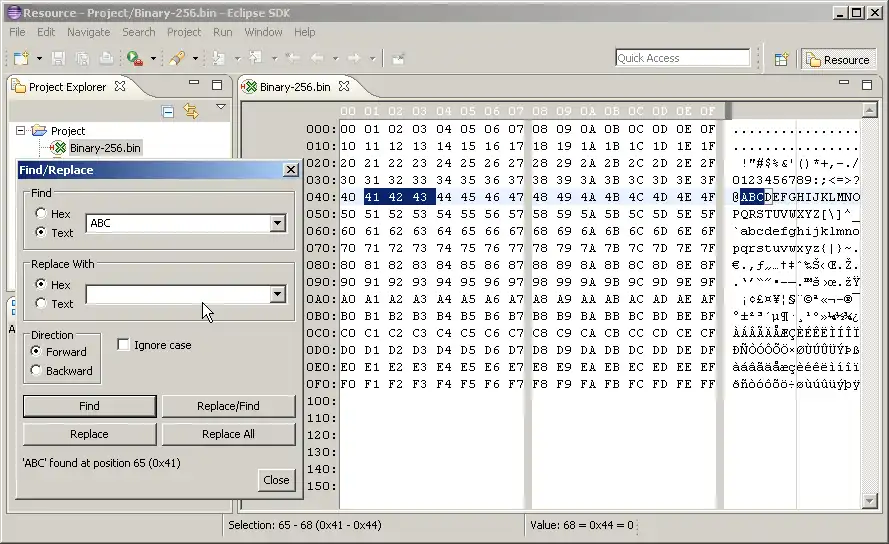This screenshot has height=544, width=889.
Task: Click the Previous Annotation toolbar icon
Action: 256,58
